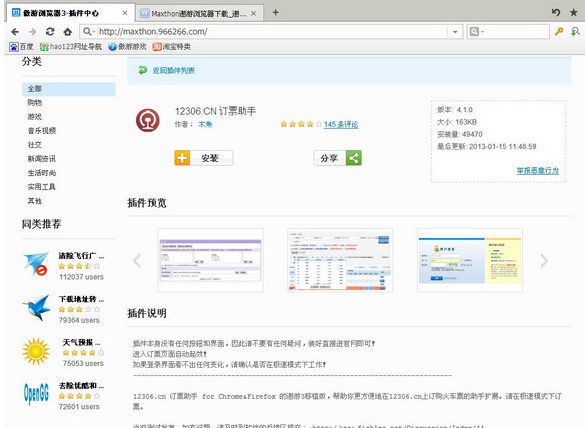Click the 安装量: 49470 text
This screenshot has width=585, height=428.
tap(460, 134)
